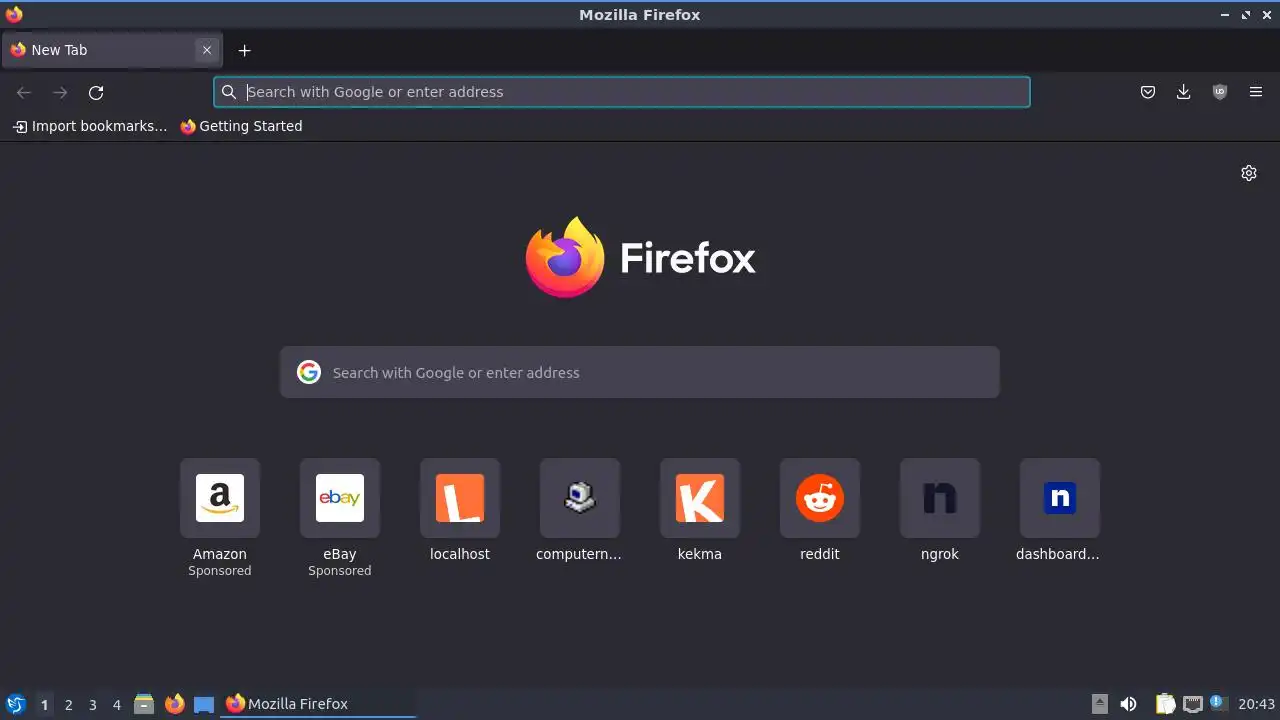Click the update notification tray icon

1218,703
